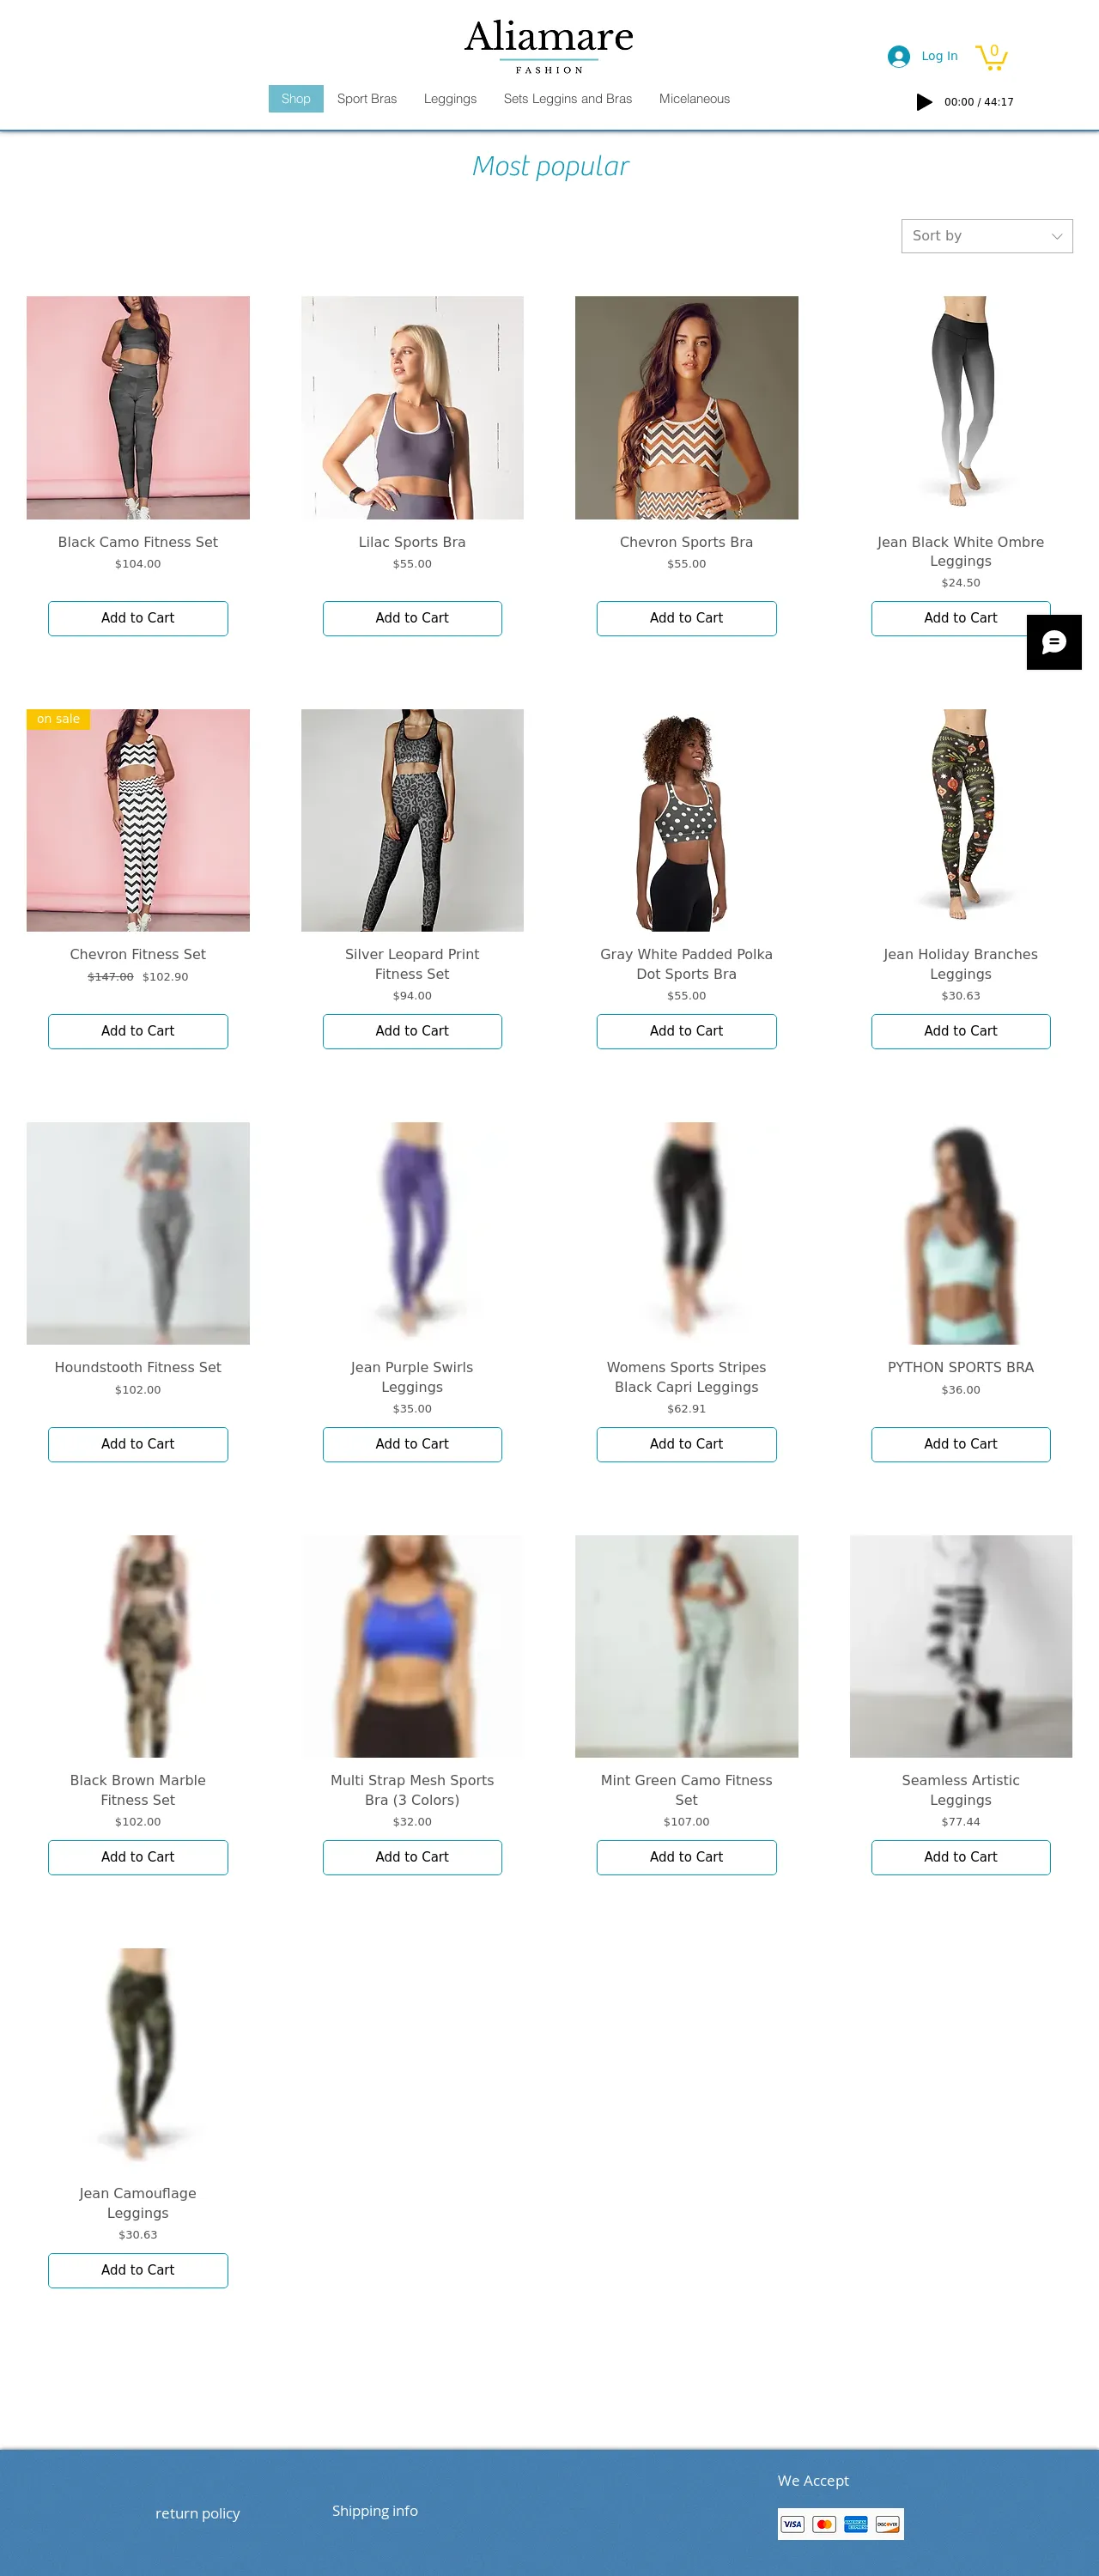This screenshot has height=2576, width=1099.
Task: Open the Shipping info link
Action: coord(375,2511)
